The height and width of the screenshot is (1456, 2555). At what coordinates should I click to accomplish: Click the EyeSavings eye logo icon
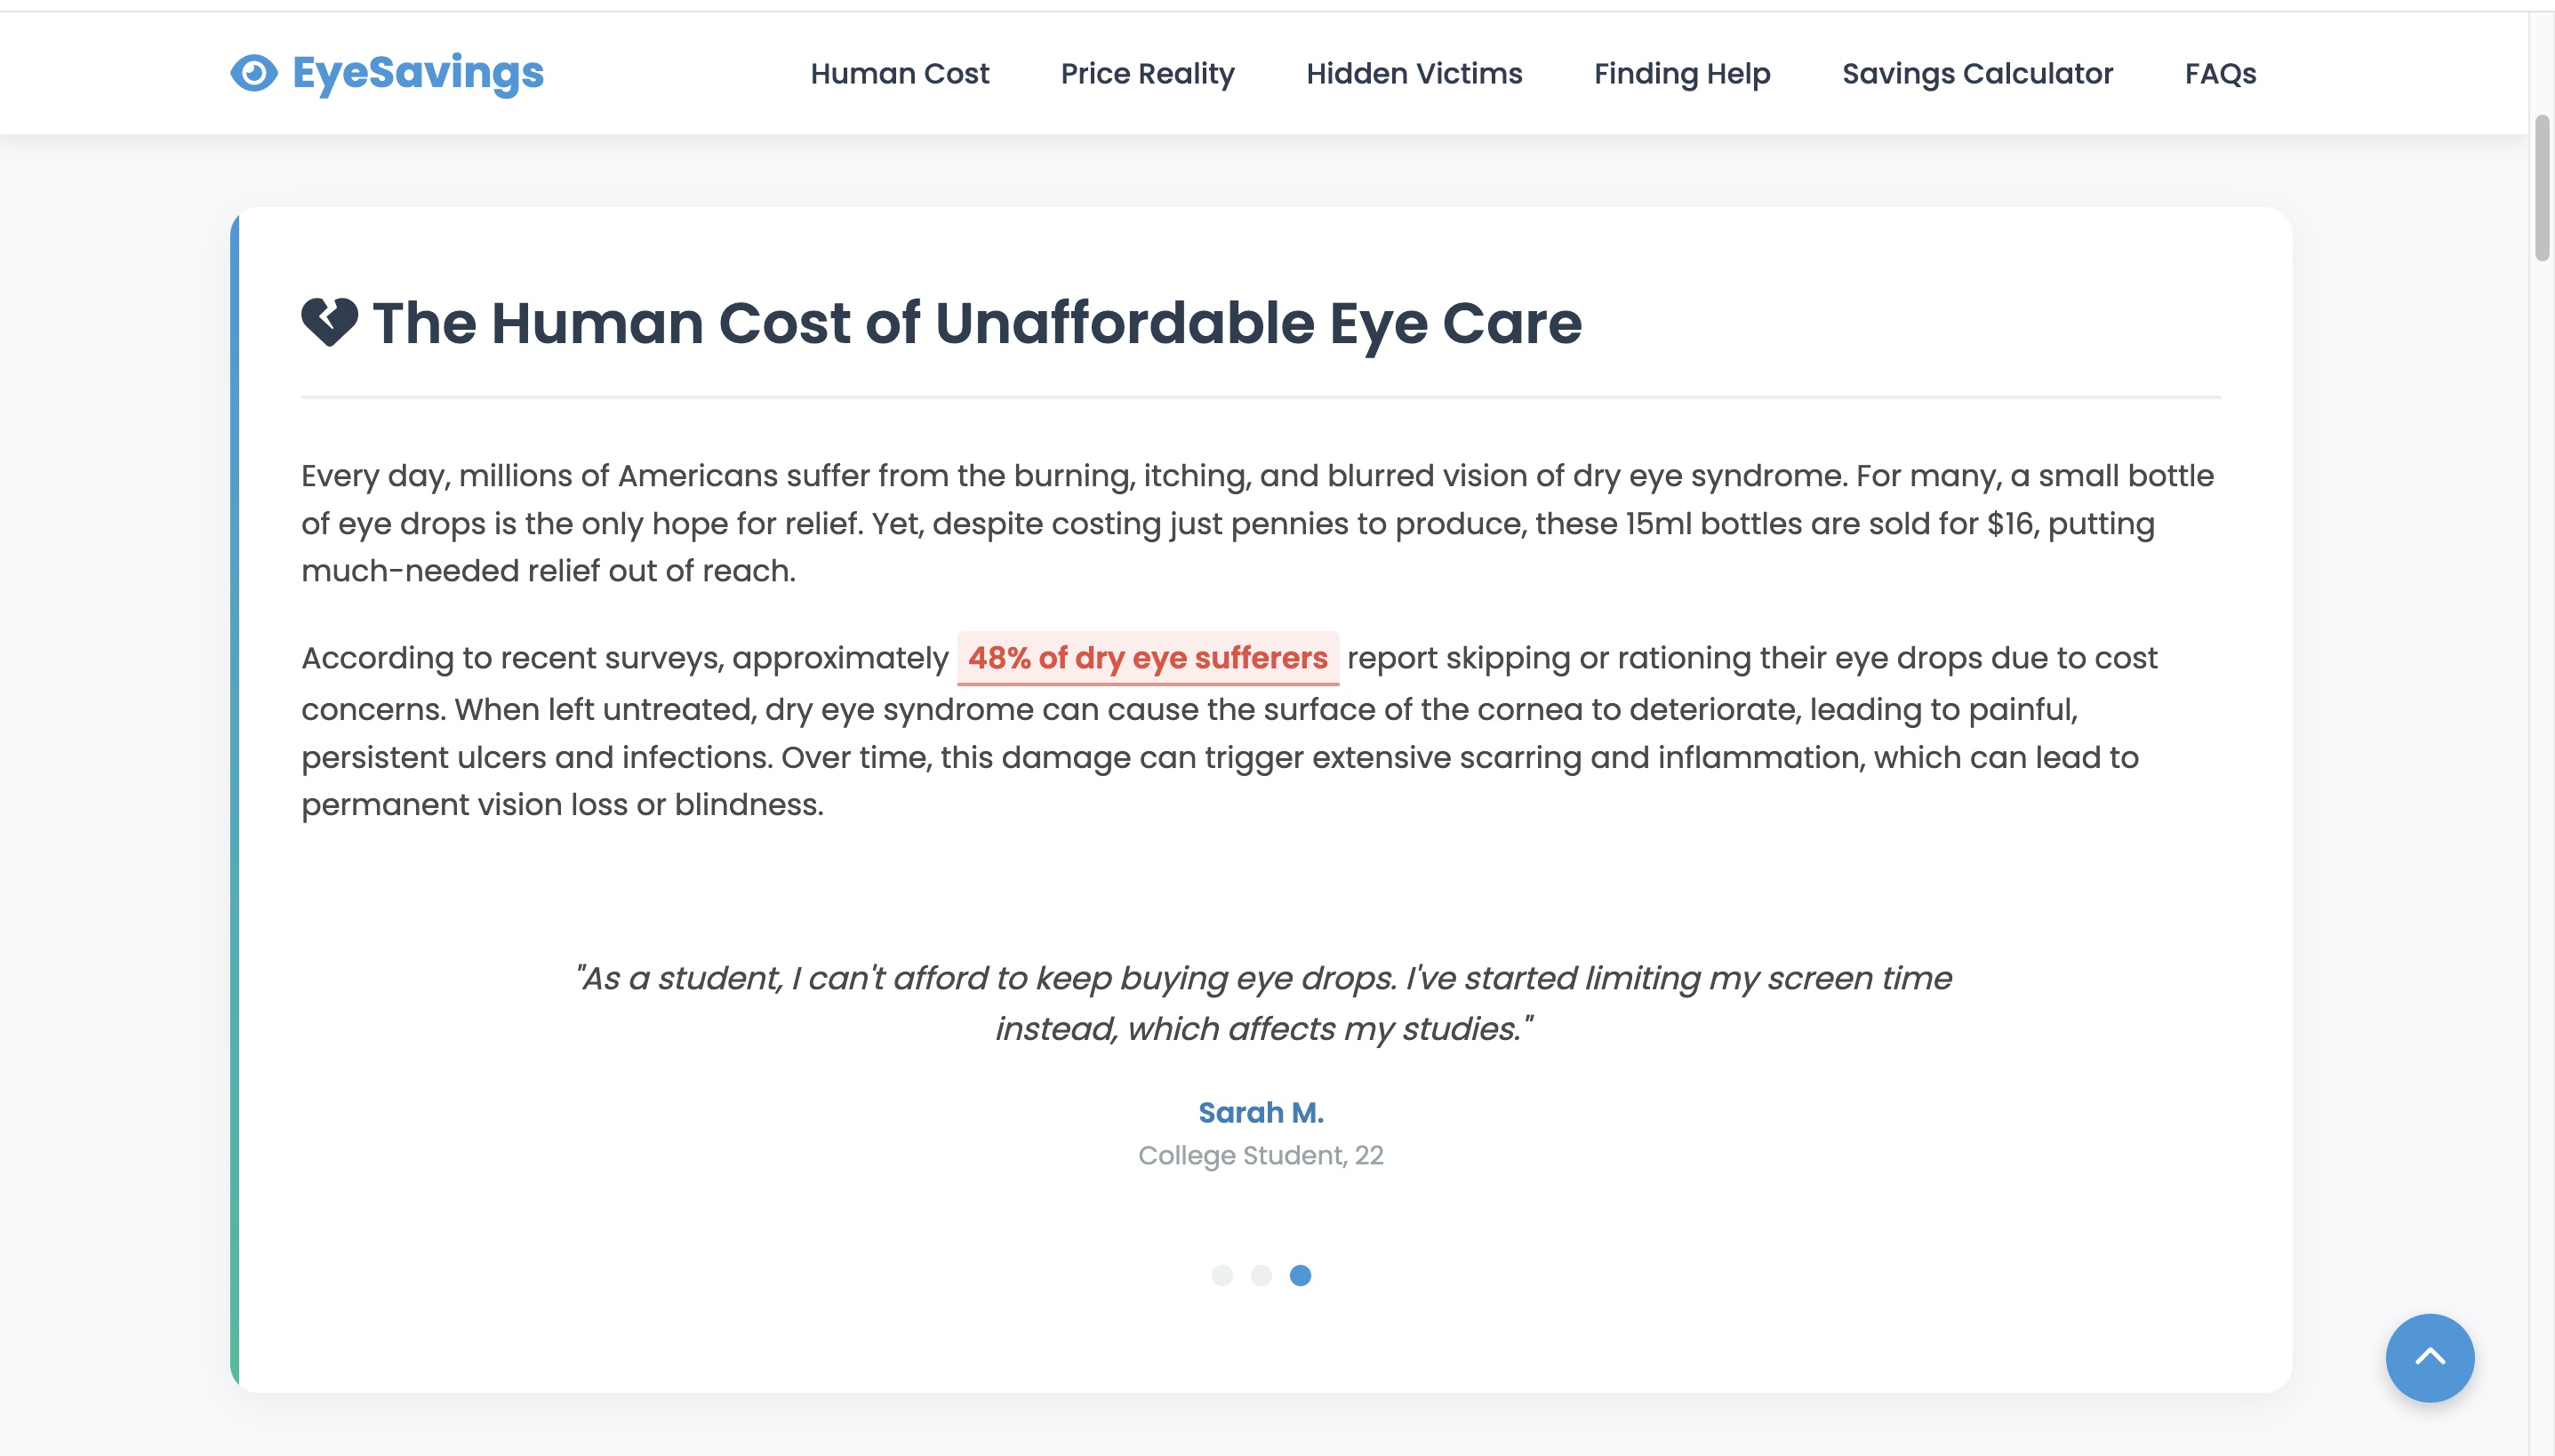254,73
